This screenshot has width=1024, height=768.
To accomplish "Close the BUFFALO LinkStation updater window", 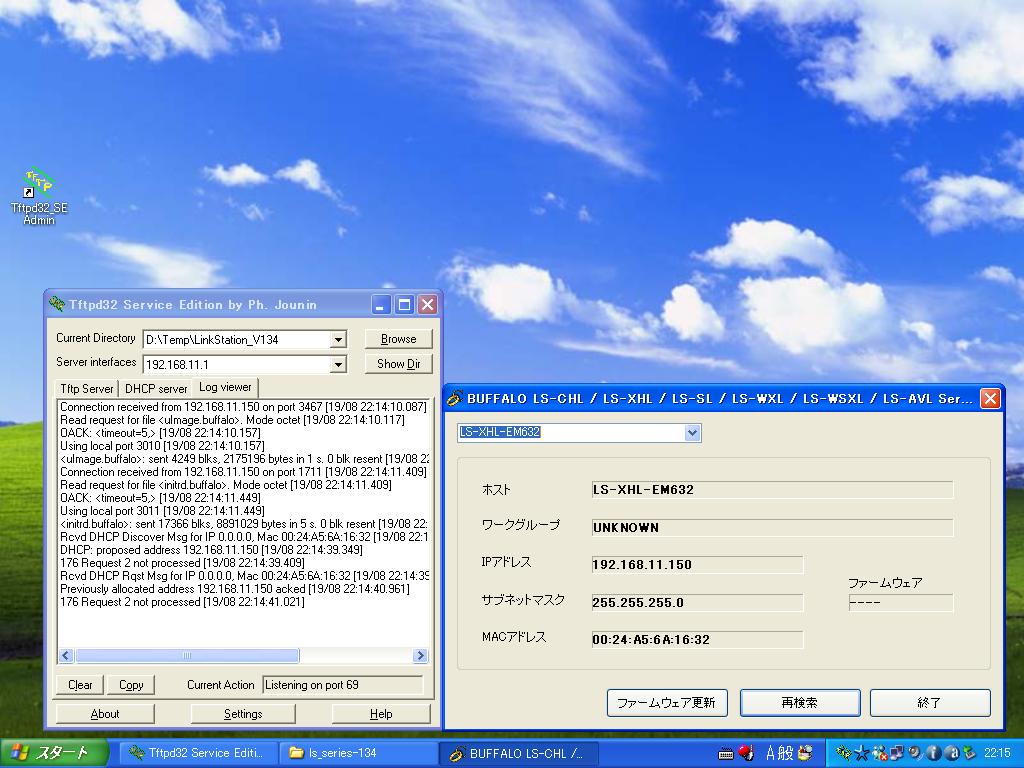I will (x=990, y=398).
